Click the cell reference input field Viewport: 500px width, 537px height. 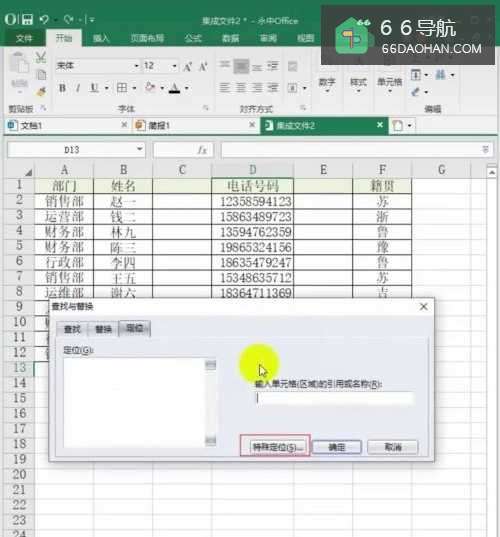pos(335,398)
